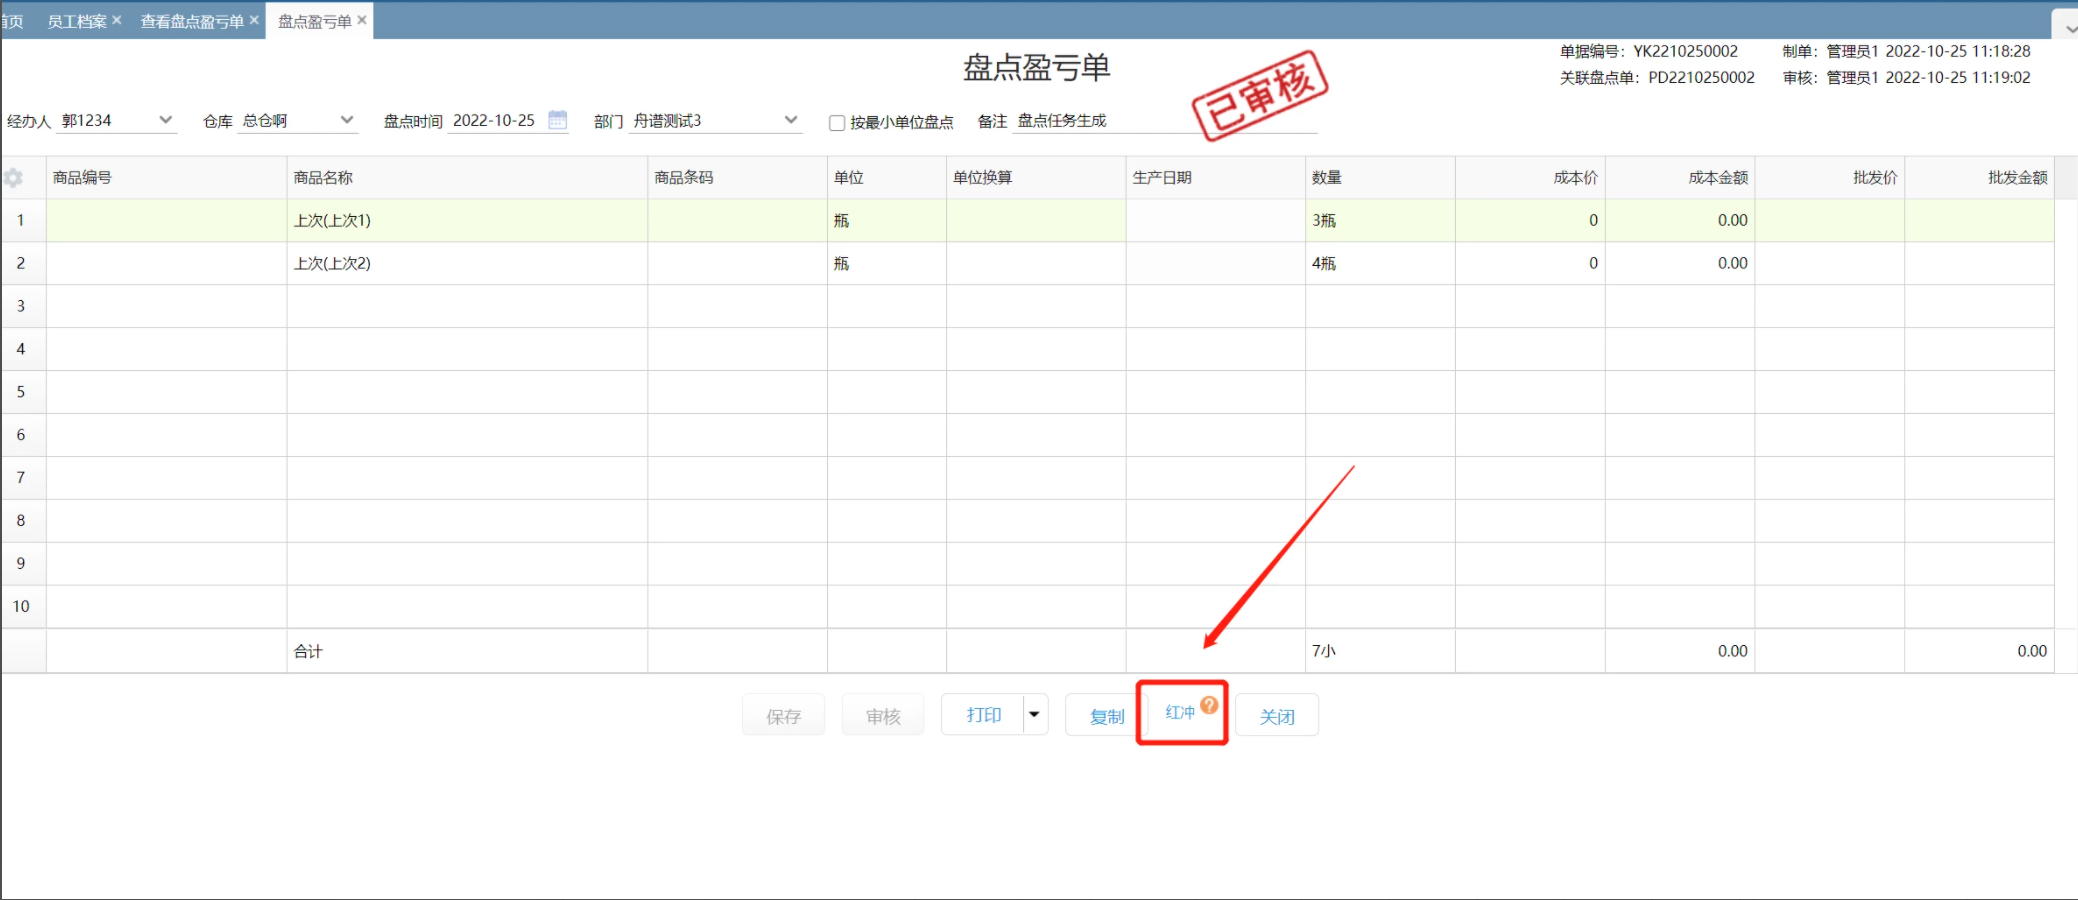2078x900 pixels.
Task: Click the table settings gear icon
Action: point(14,178)
